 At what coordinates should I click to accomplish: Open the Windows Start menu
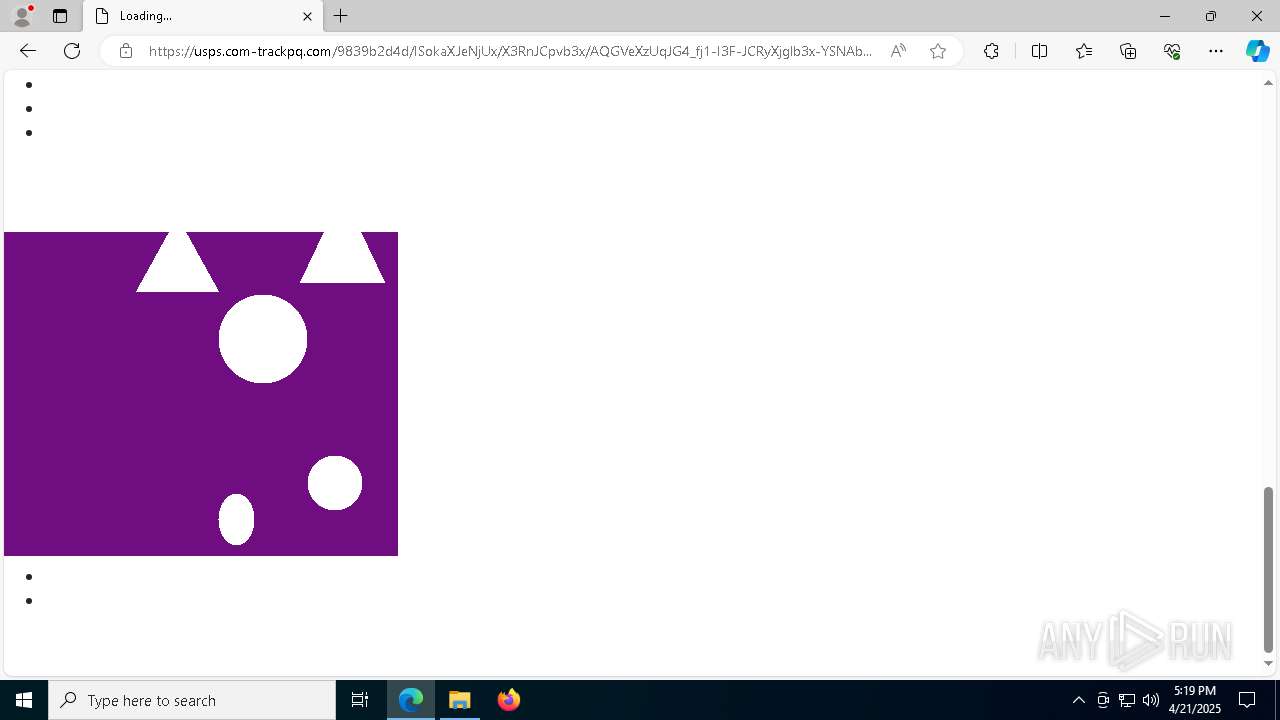click(24, 700)
